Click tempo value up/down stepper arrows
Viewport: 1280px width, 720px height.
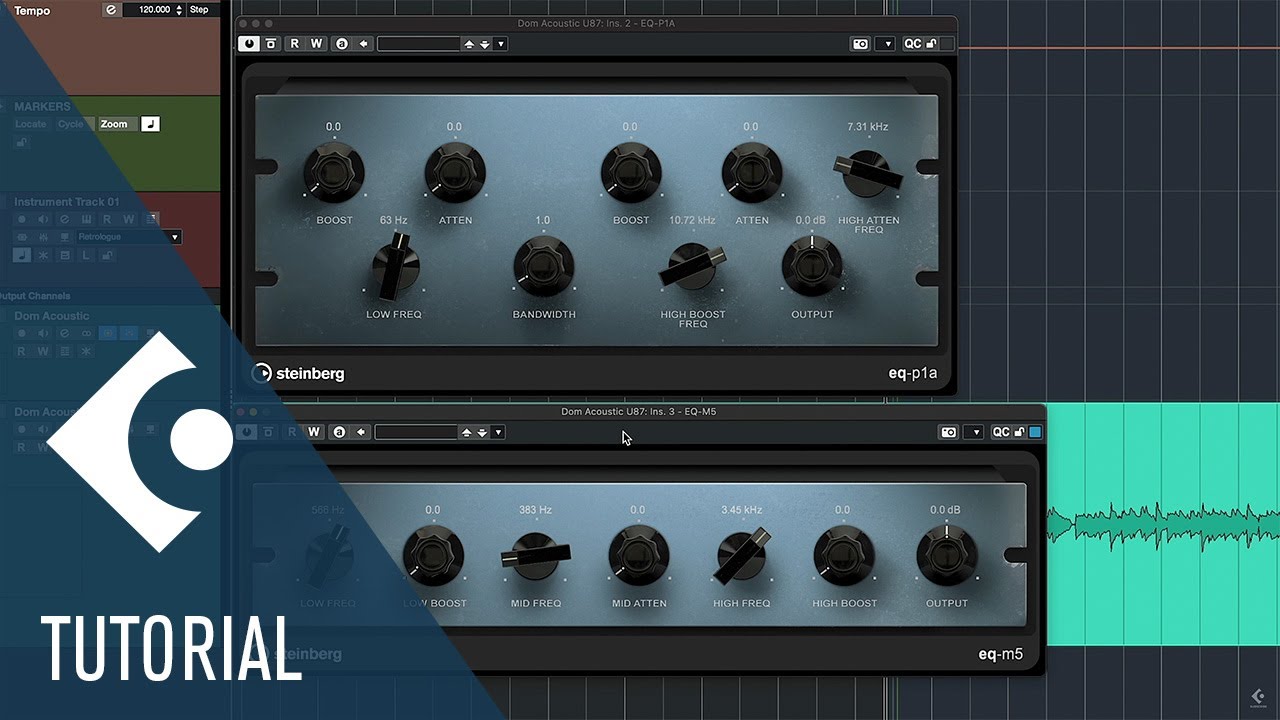[178, 9]
